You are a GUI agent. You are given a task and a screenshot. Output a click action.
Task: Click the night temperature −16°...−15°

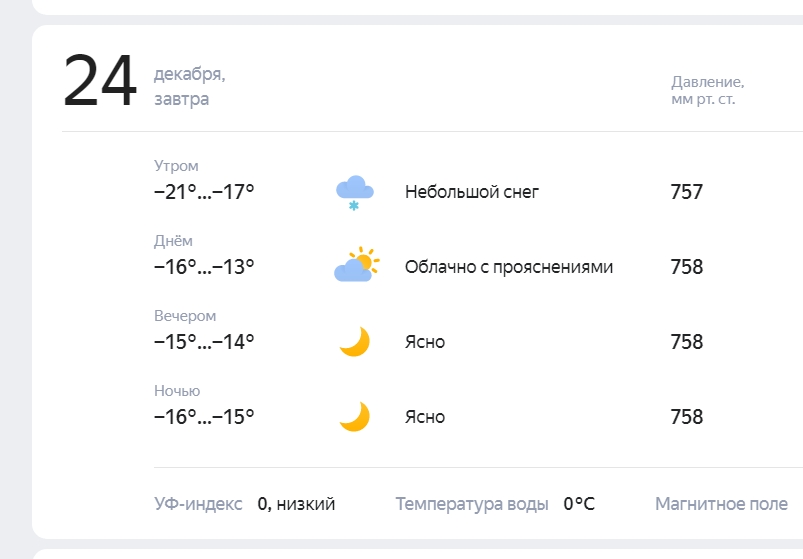click(x=204, y=417)
